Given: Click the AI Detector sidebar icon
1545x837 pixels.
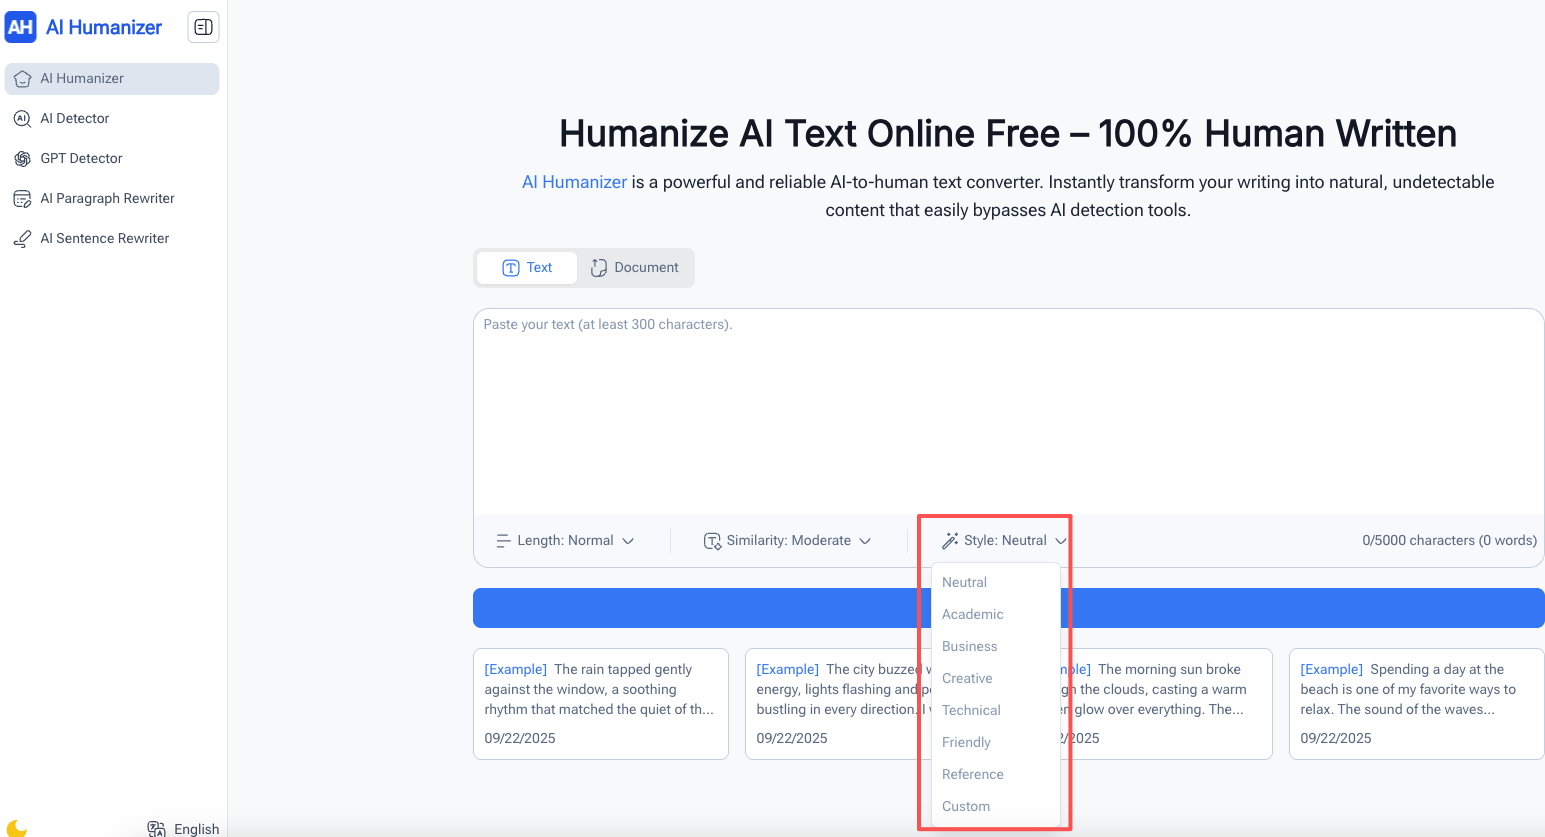Looking at the screenshot, I should [x=22, y=119].
